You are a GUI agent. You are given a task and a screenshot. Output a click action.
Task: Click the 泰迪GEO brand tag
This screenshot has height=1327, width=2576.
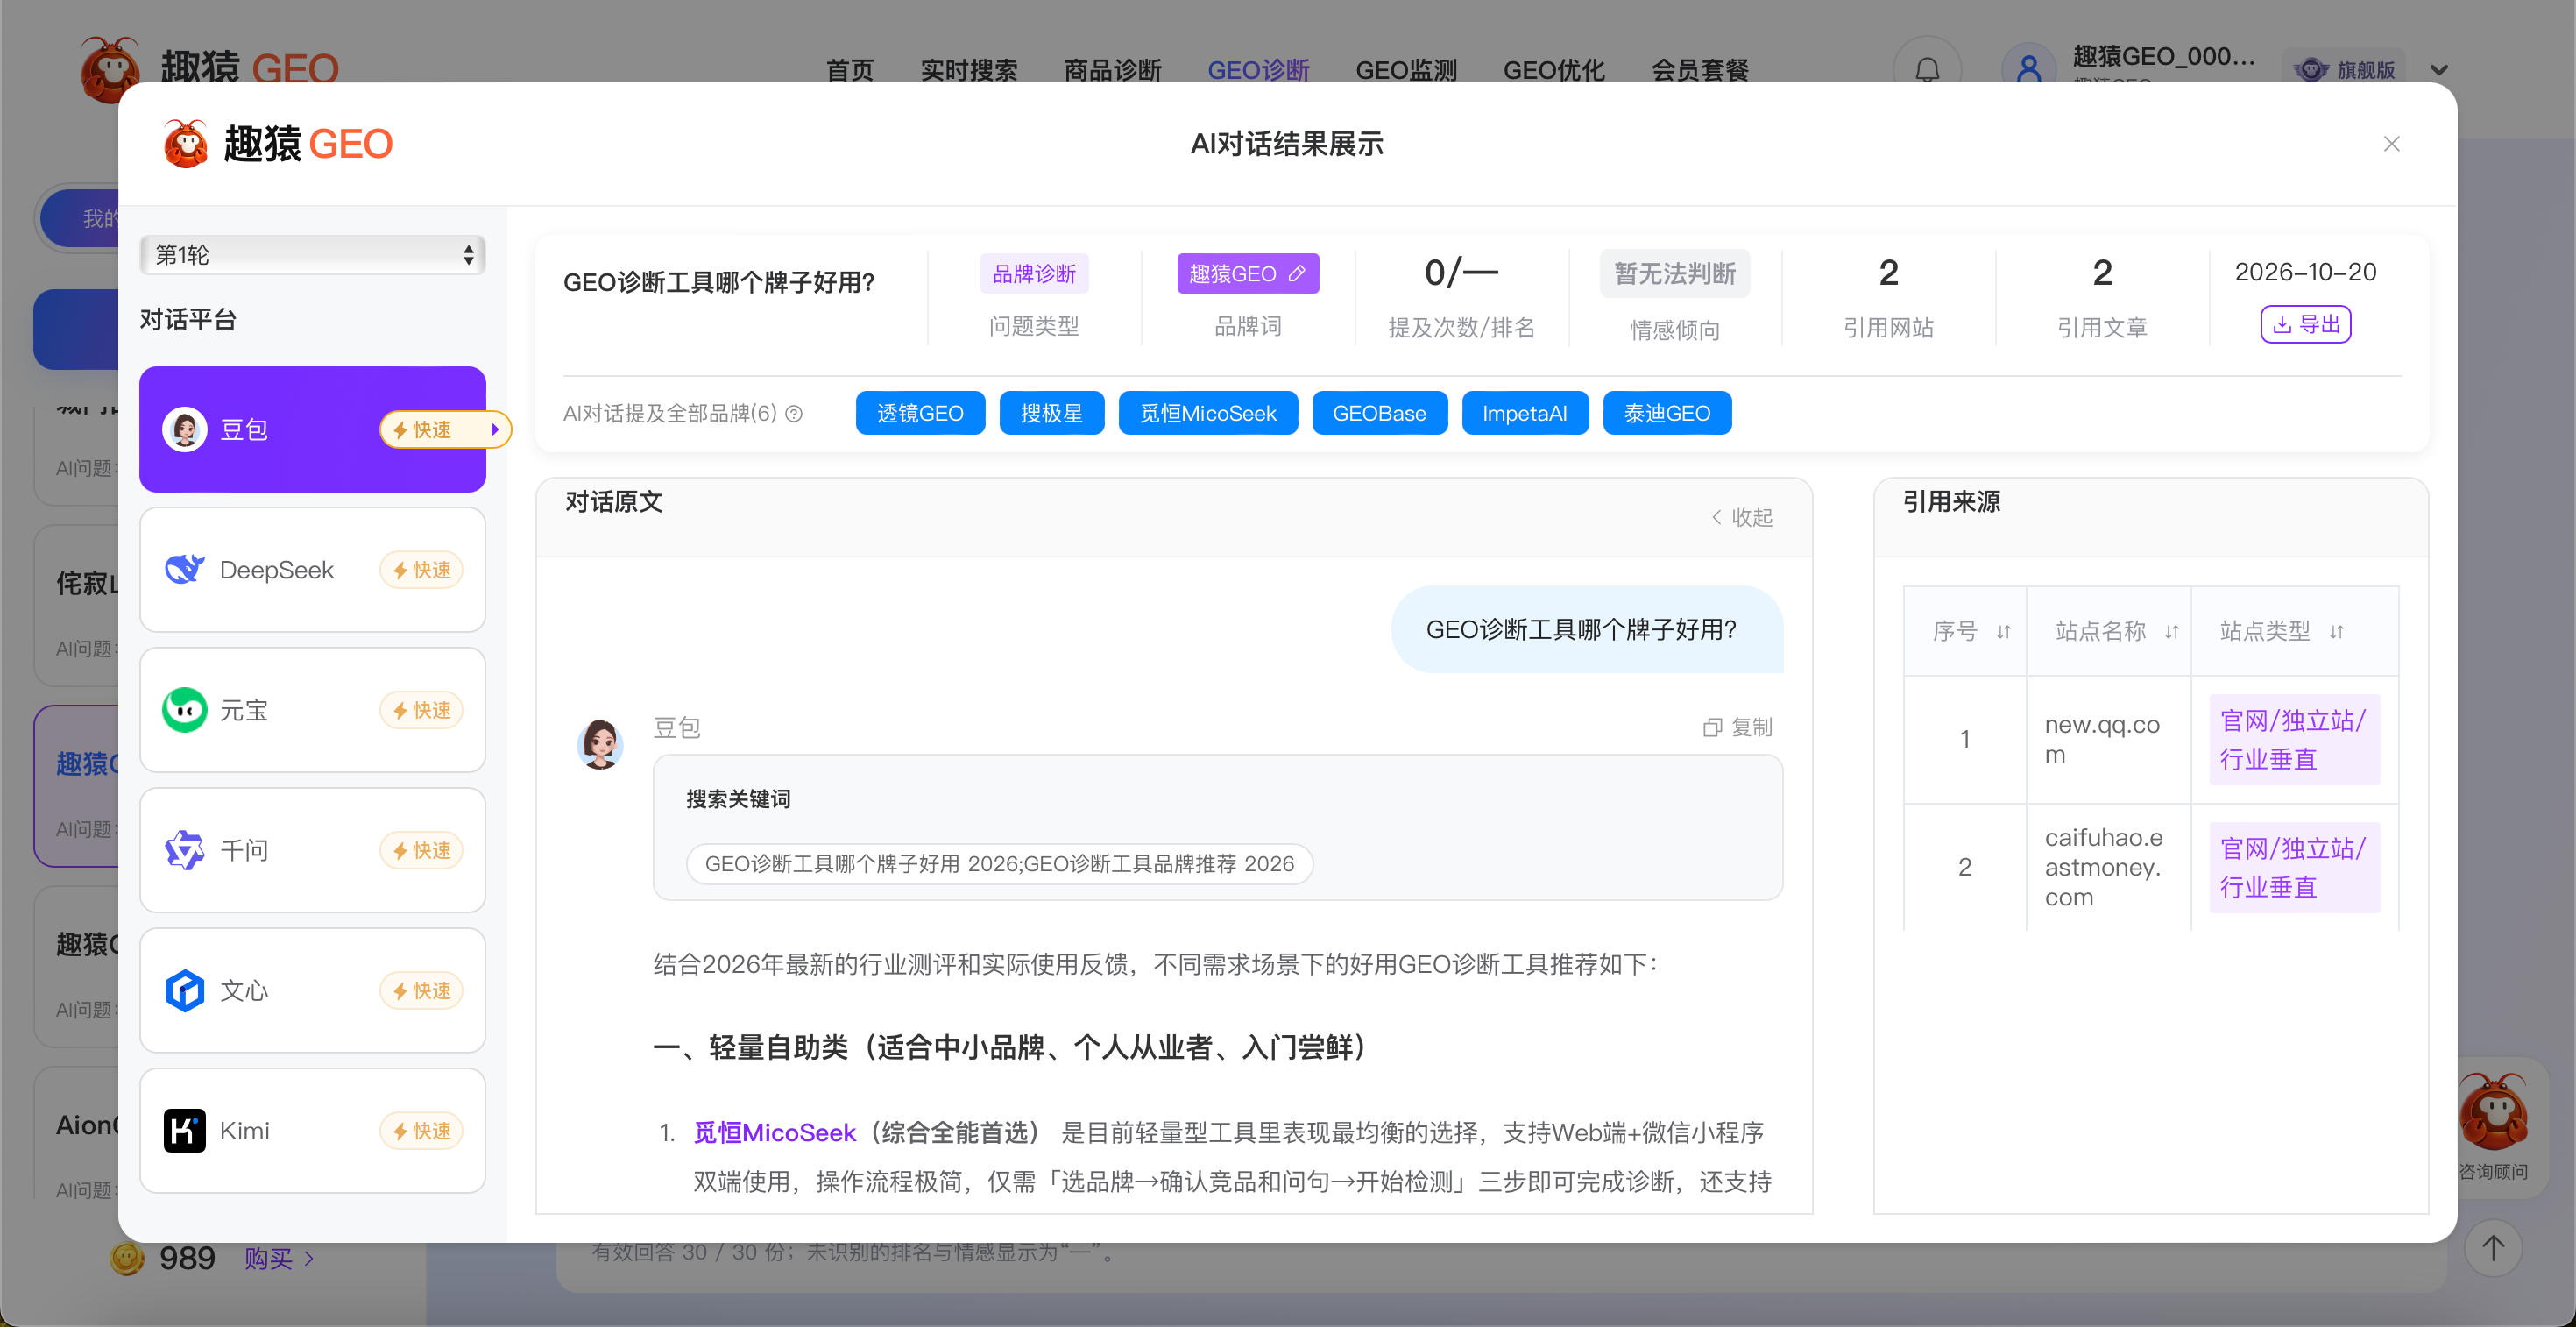pos(1667,413)
